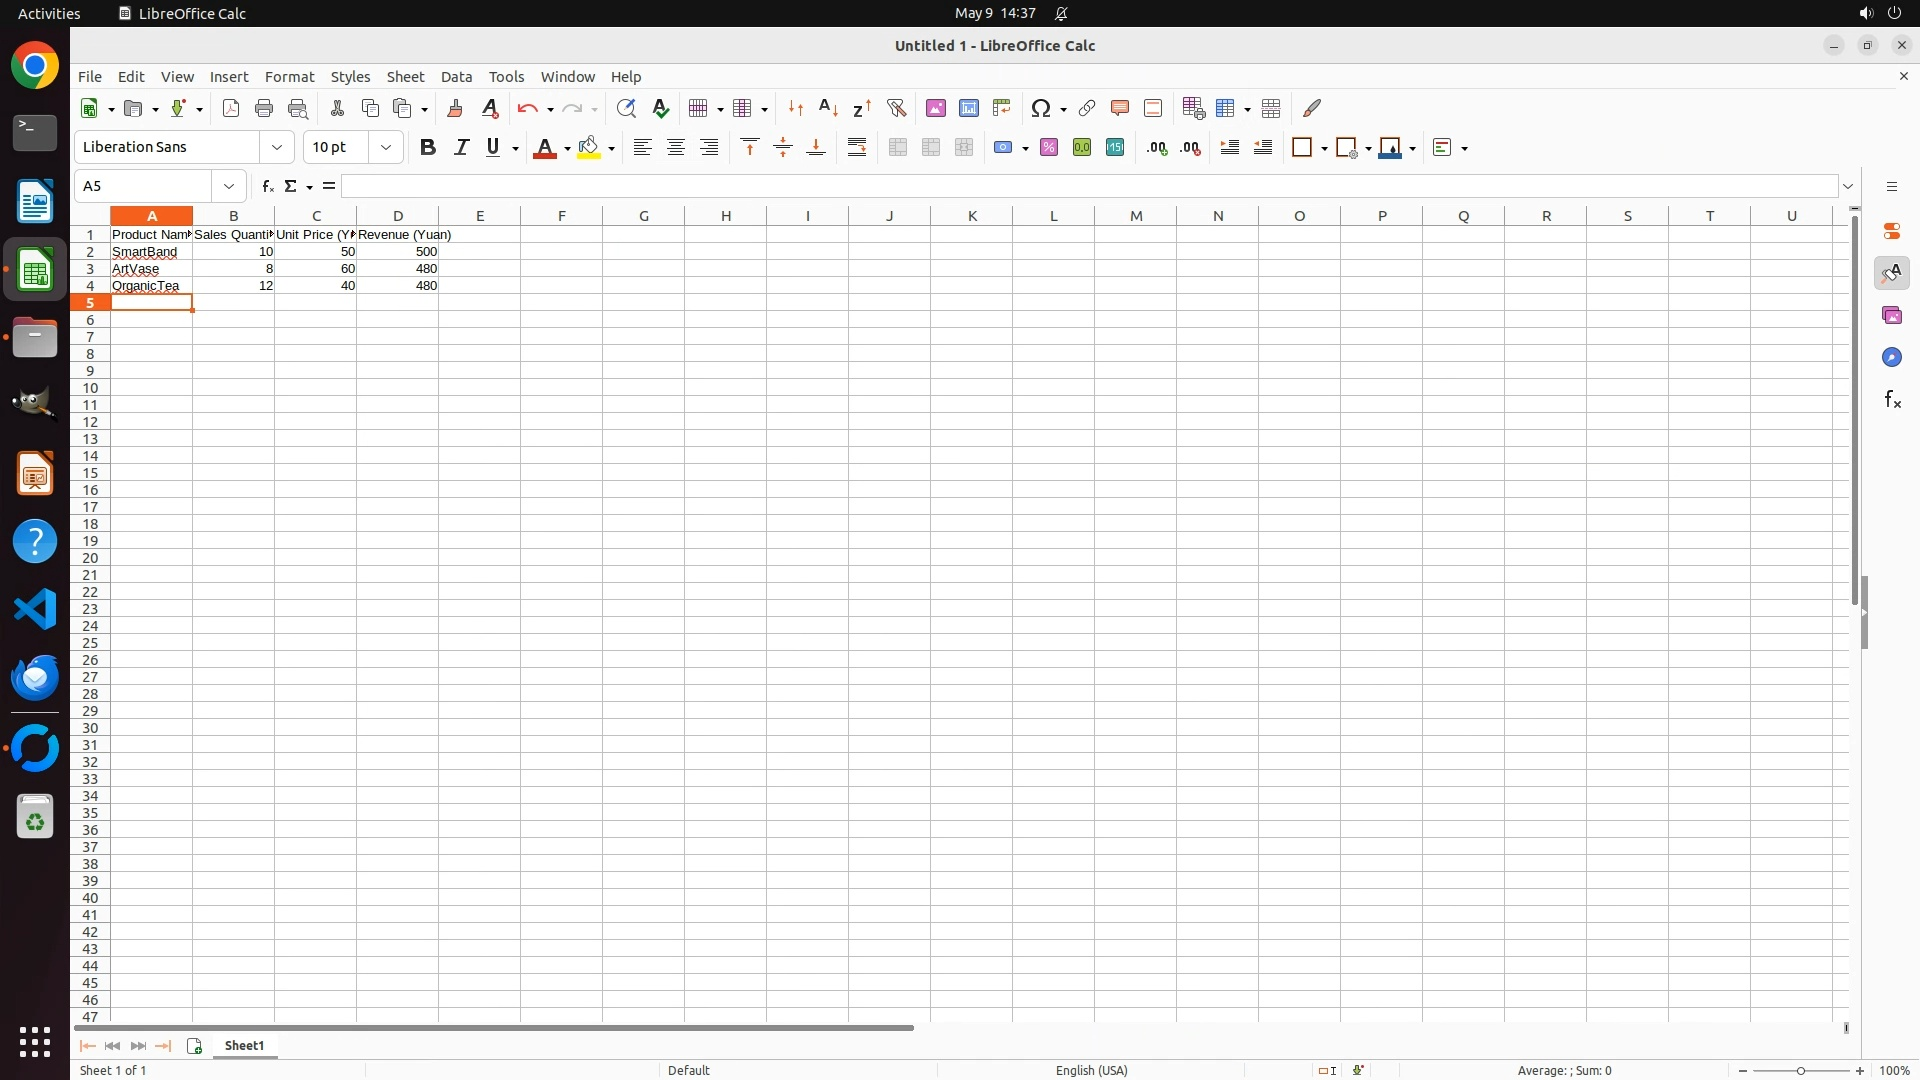Viewport: 1920px width, 1080px height.
Task: Click Format as Percent icon
Action: [1049, 147]
